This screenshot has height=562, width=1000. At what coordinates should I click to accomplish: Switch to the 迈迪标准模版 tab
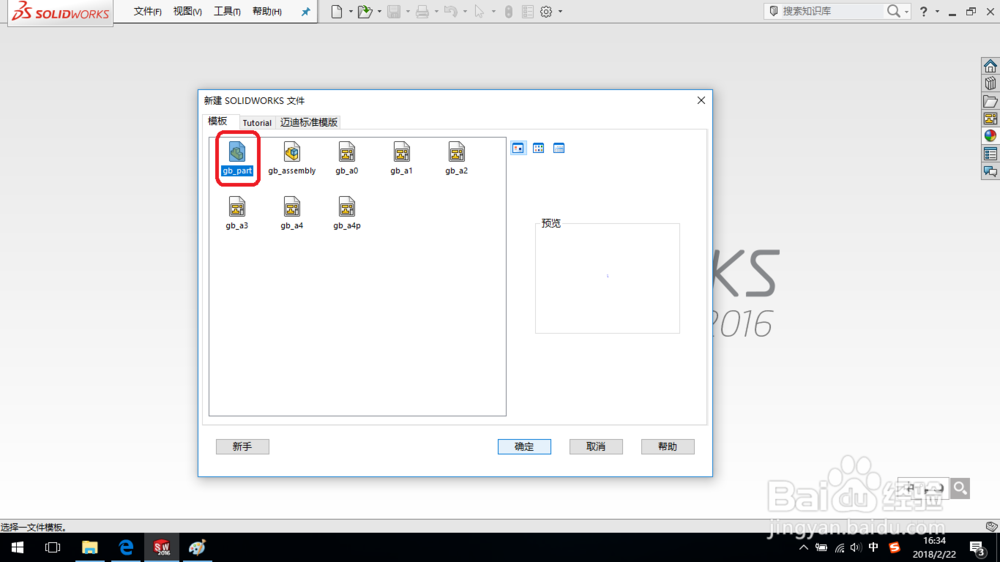point(309,122)
